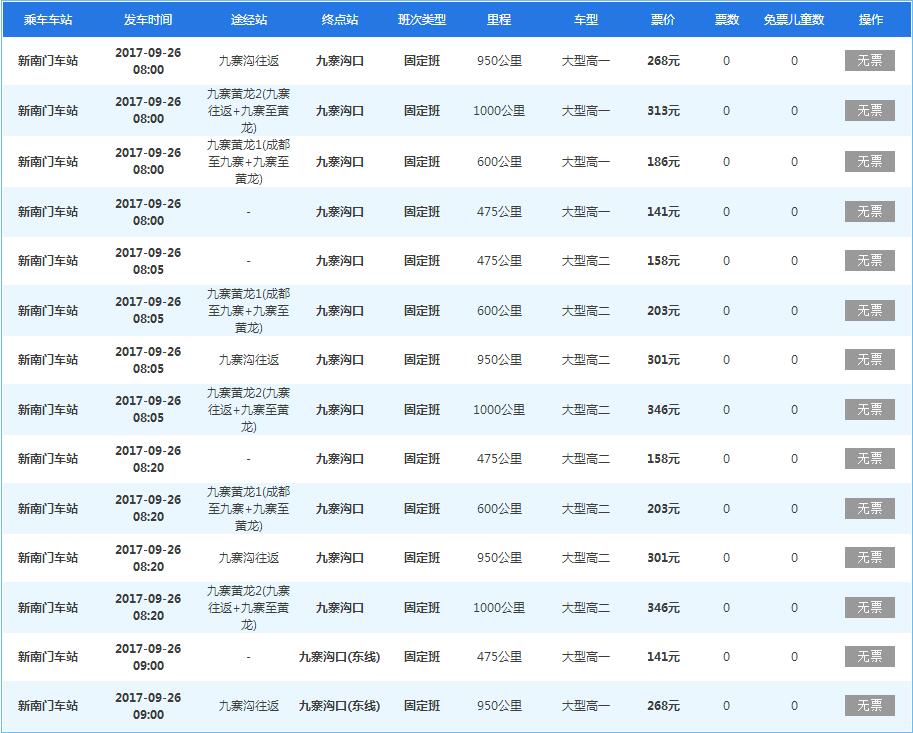Click 无票 button for 08:00 186元 trip
Image resolution: width=913 pixels, height=733 pixels.
coord(869,161)
